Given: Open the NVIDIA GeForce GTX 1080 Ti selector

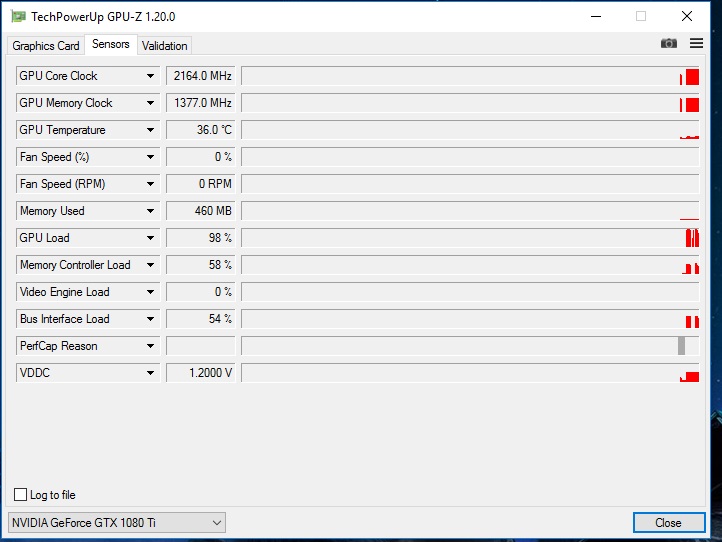Looking at the screenshot, I should (117, 523).
